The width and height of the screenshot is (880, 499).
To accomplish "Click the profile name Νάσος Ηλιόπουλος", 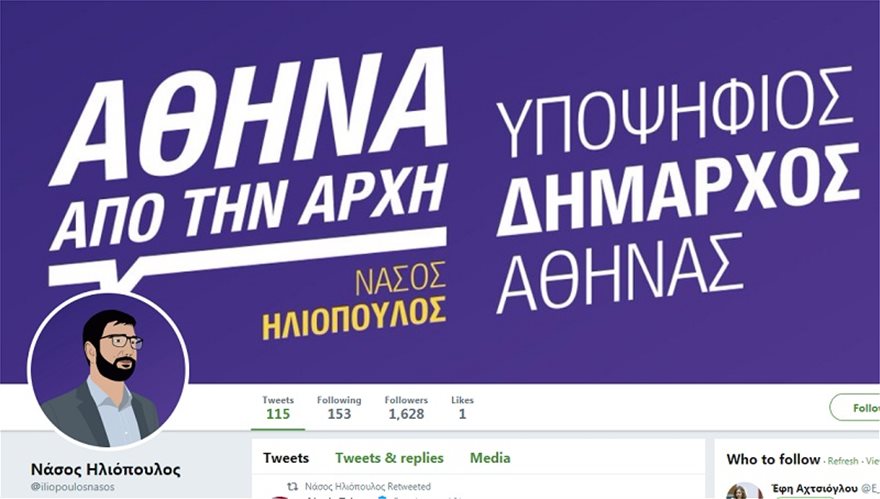I will [106, 469].
